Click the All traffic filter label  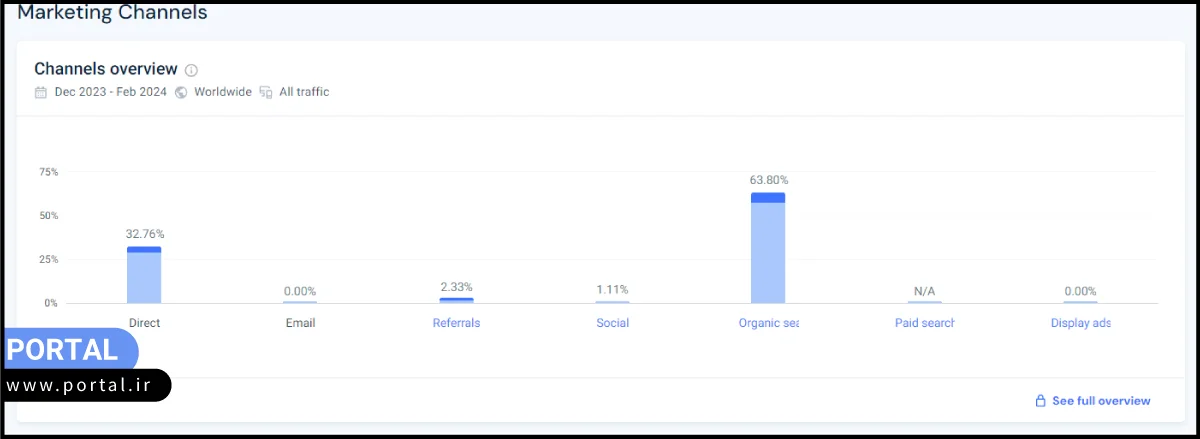(x=304, y=92)
